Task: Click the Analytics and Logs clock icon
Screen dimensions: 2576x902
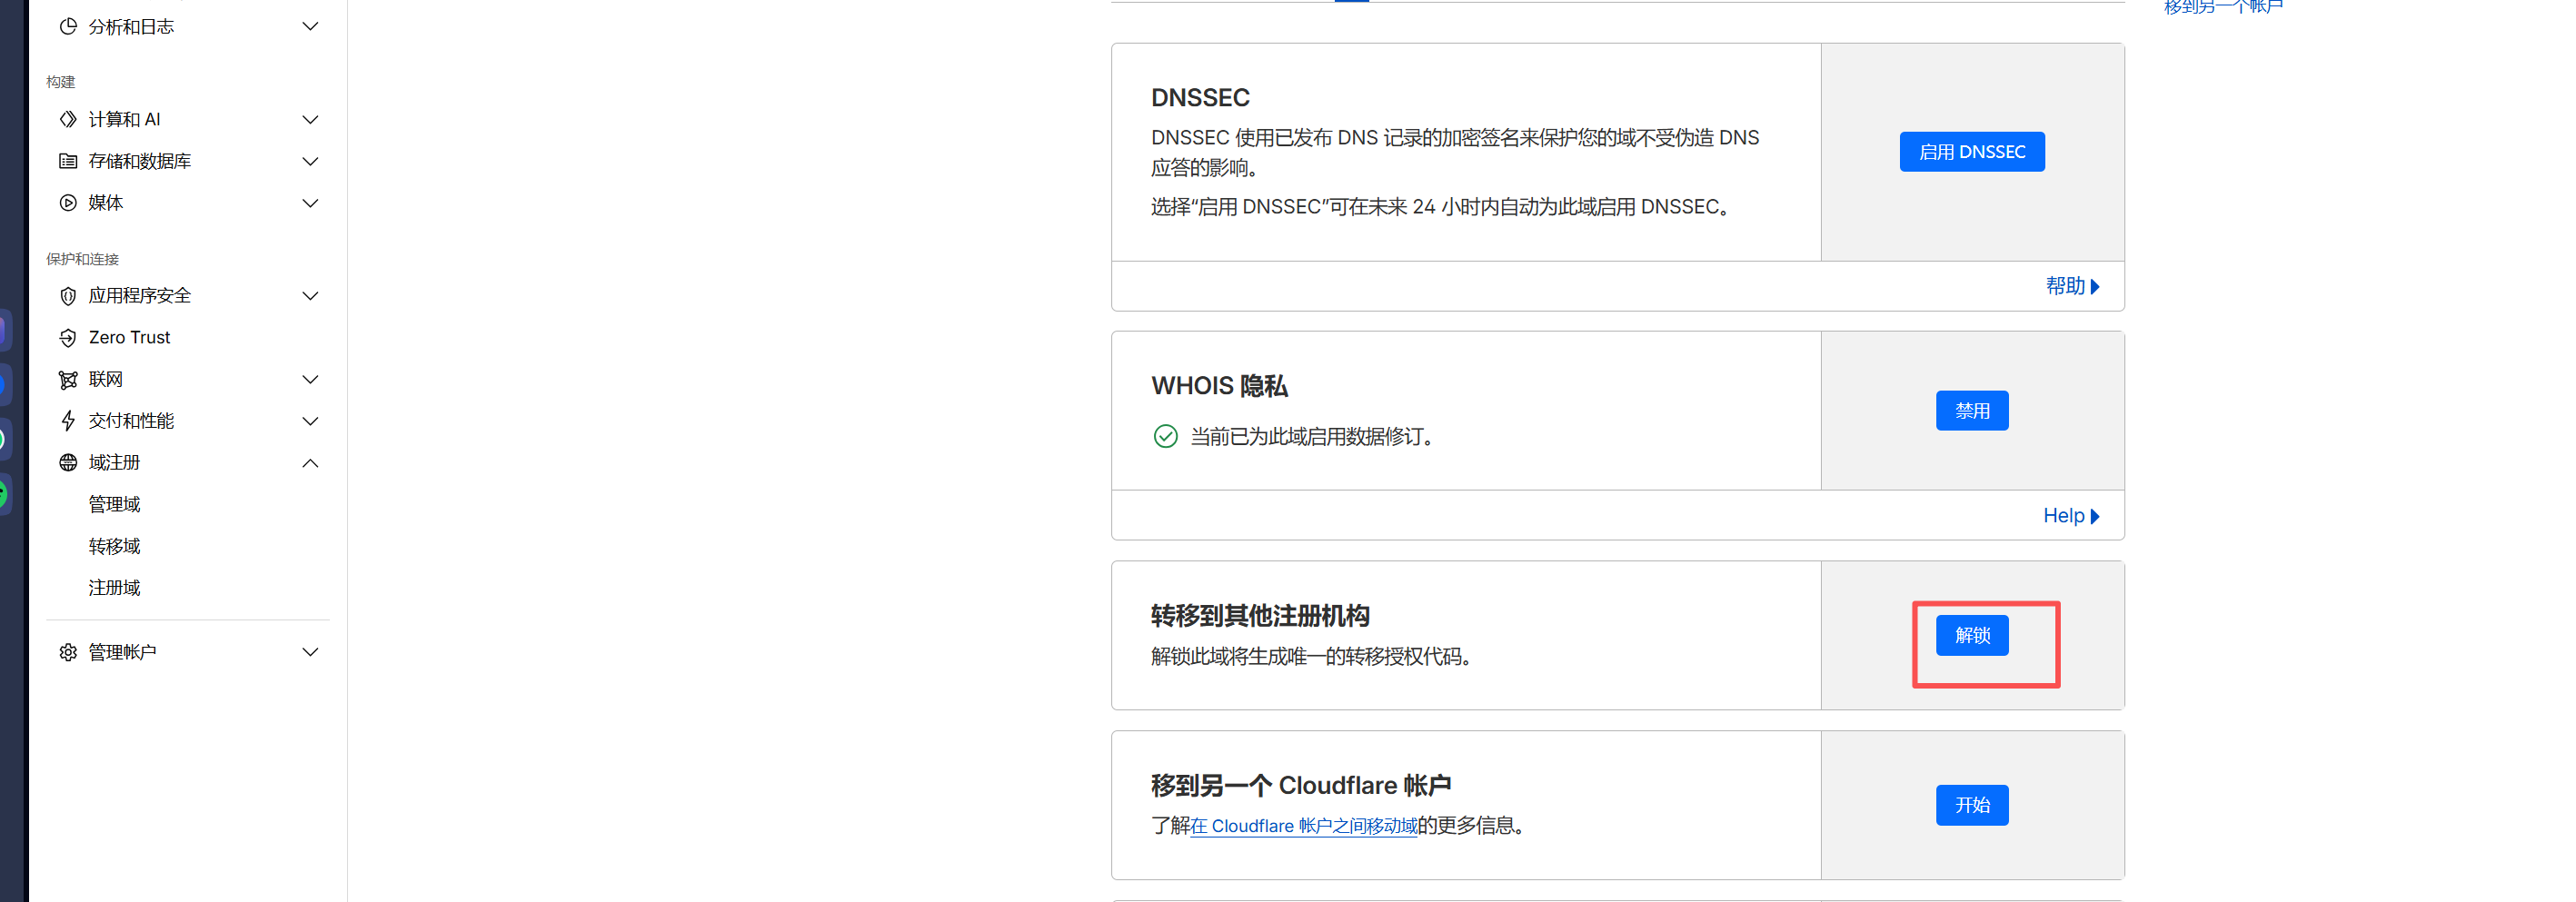Action: pos(68,27)
